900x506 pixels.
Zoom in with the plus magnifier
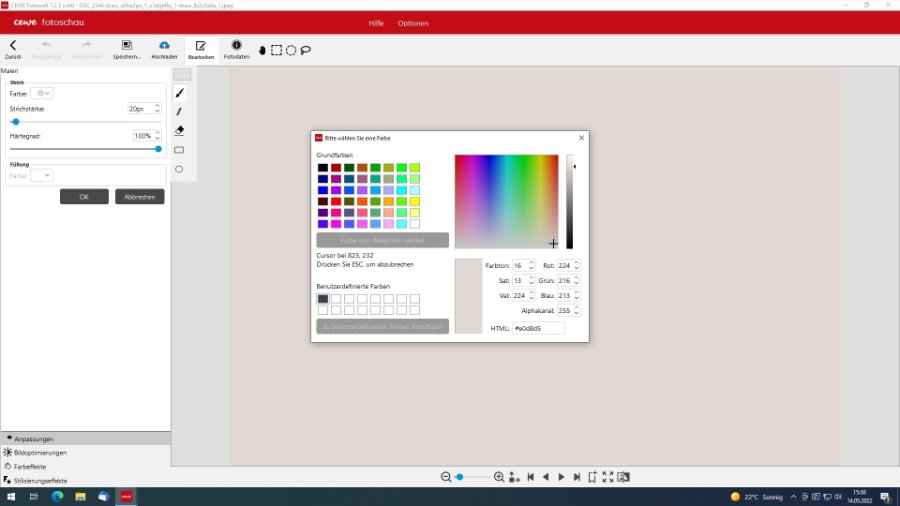click(x=499, y=477)
